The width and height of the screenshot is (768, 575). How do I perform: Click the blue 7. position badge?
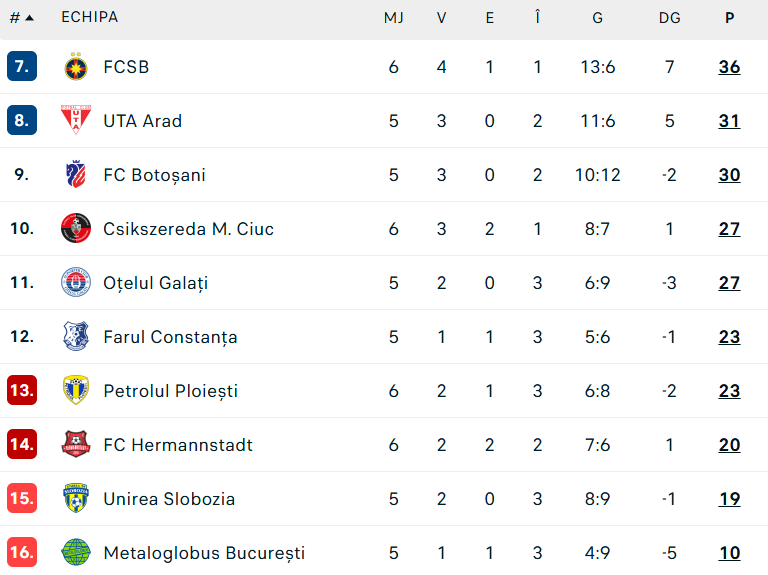click(x=22, y=67)
